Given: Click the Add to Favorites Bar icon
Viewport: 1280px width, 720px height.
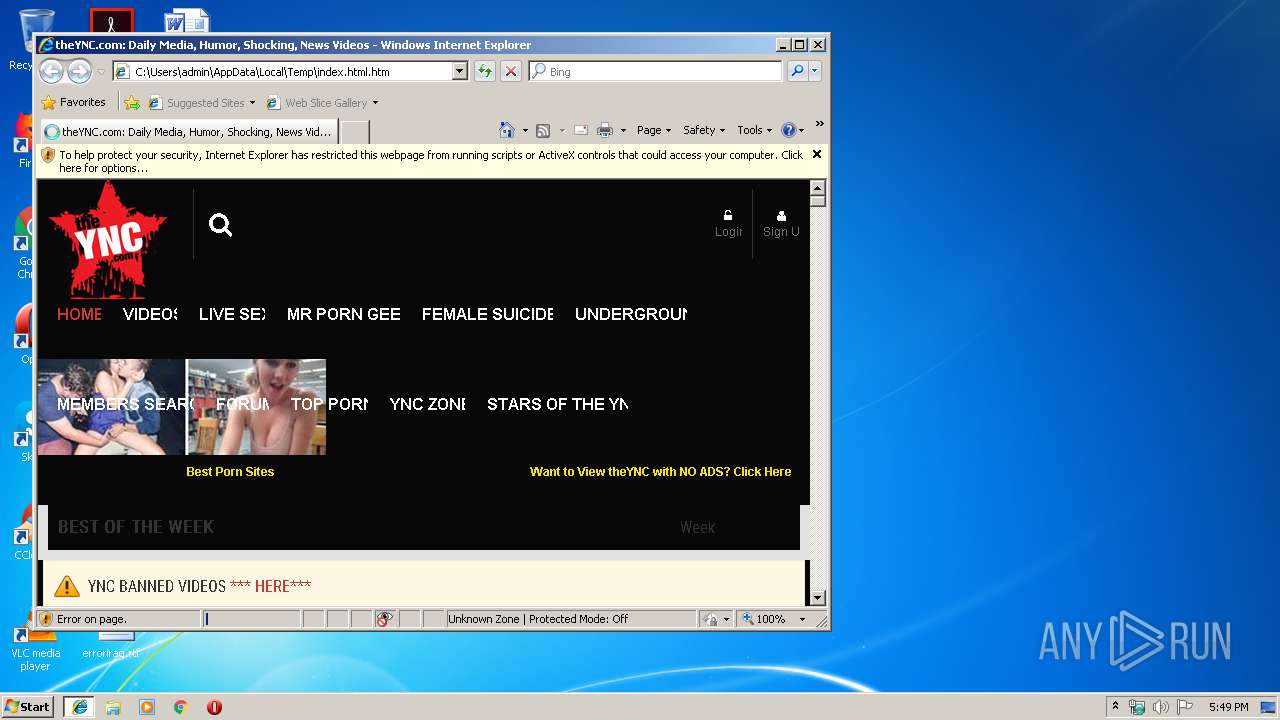Looking at the screenshot, I should 131,102.
